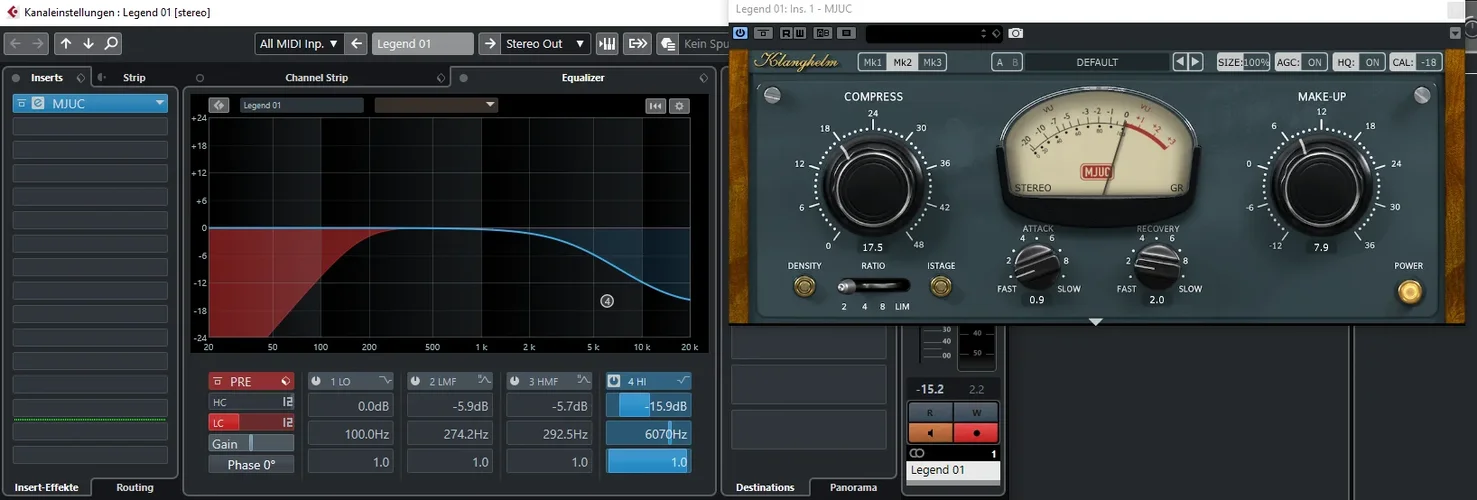Load previous MJUC preset arrow

(x=1180, y=62)
